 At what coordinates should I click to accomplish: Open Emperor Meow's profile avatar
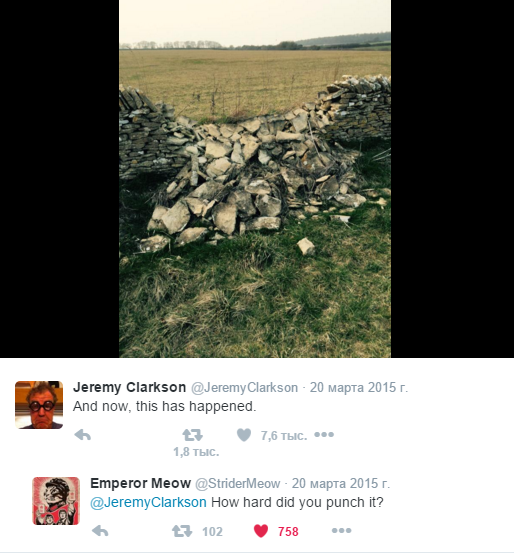[x=56, y=501]
